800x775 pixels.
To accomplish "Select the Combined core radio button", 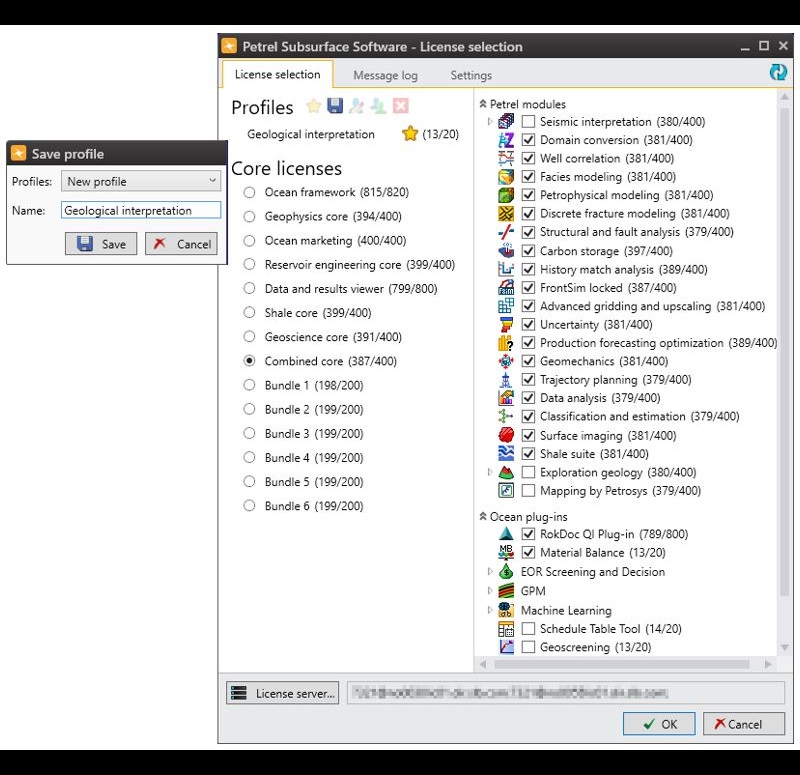I will (x=249, y=361).
